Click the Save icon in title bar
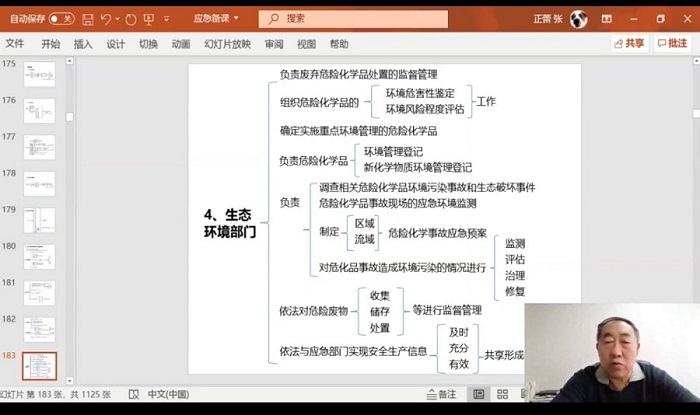Viewport: 700px width, 415px height. pyautogui.click(x=88, y=18)
